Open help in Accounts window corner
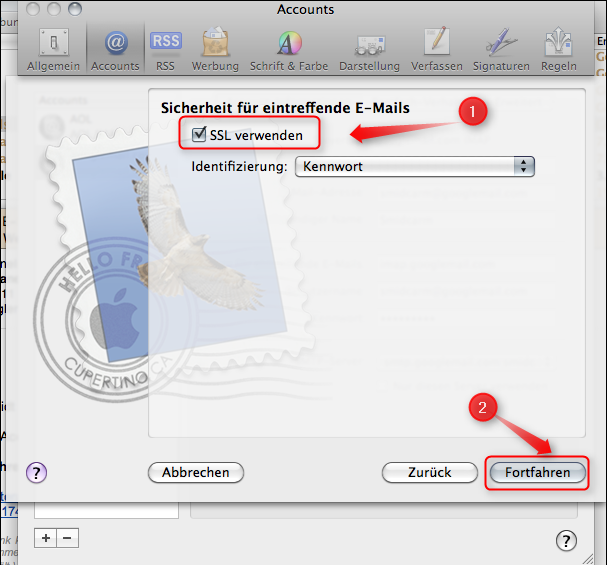This screenshot has height=565, width=607. 566,541
